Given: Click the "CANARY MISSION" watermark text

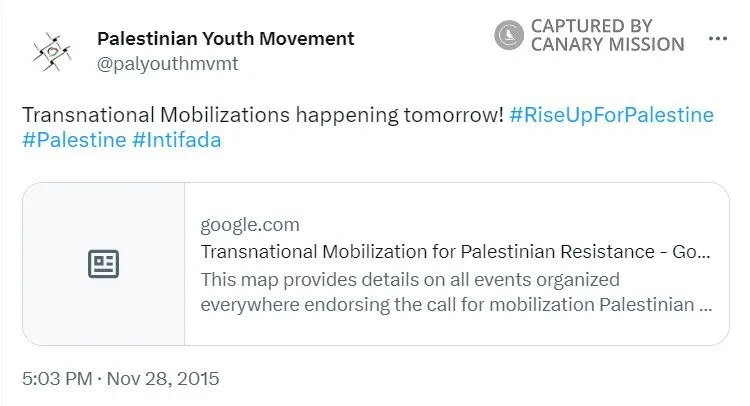Looking at the screenshot, I should [x=608, y=45].
